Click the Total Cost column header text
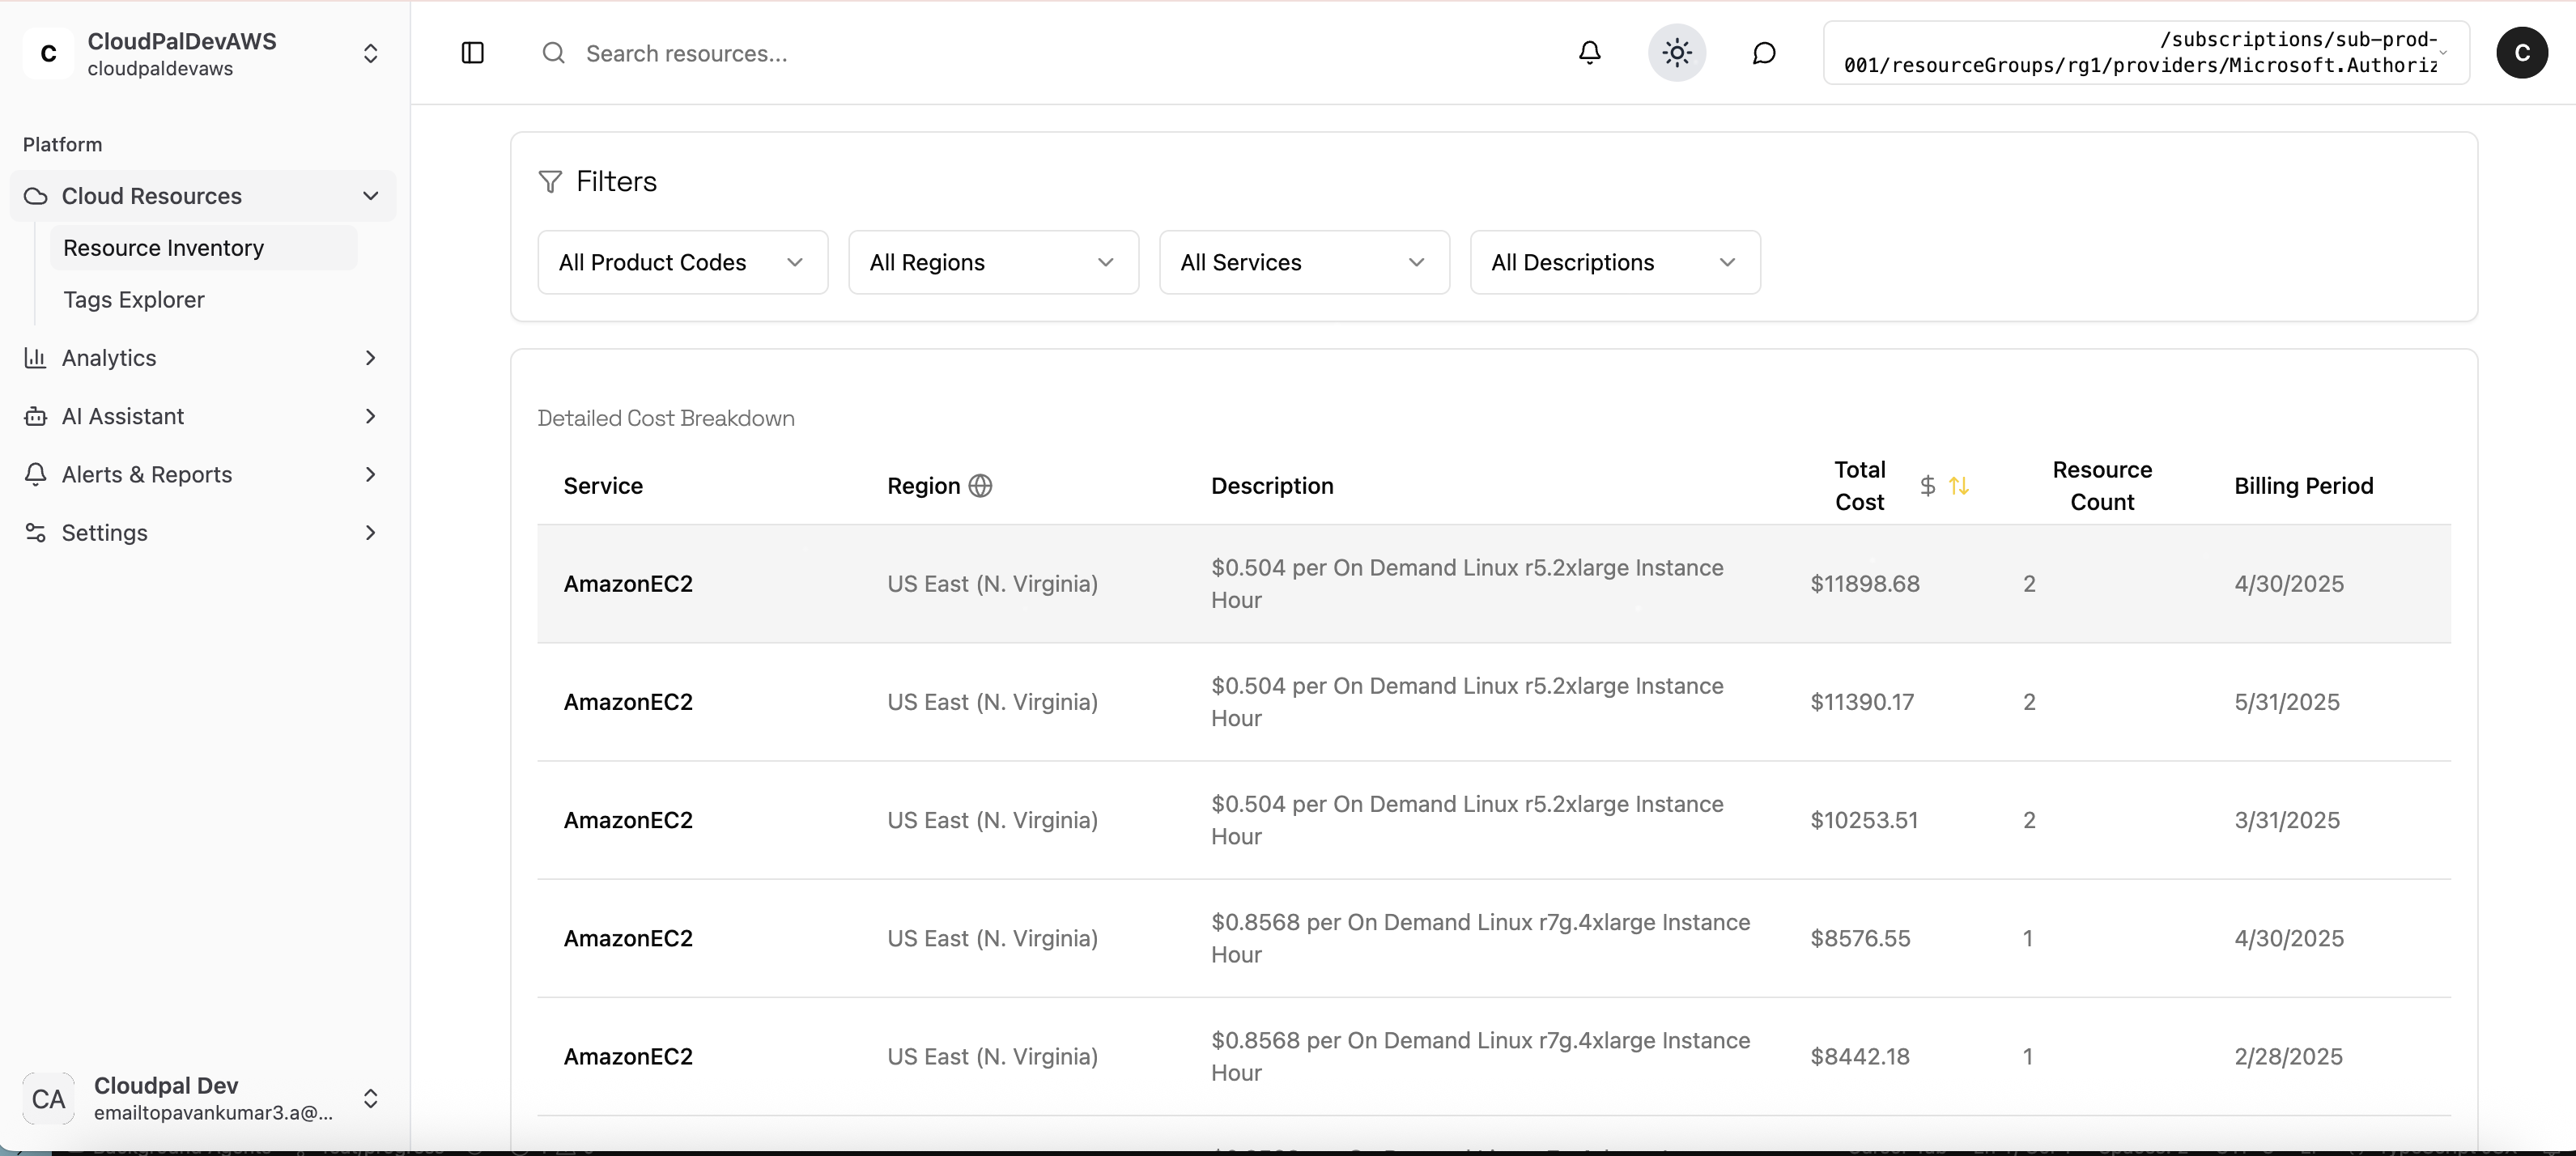The image size is (2576, 1156). [1860, 486]
